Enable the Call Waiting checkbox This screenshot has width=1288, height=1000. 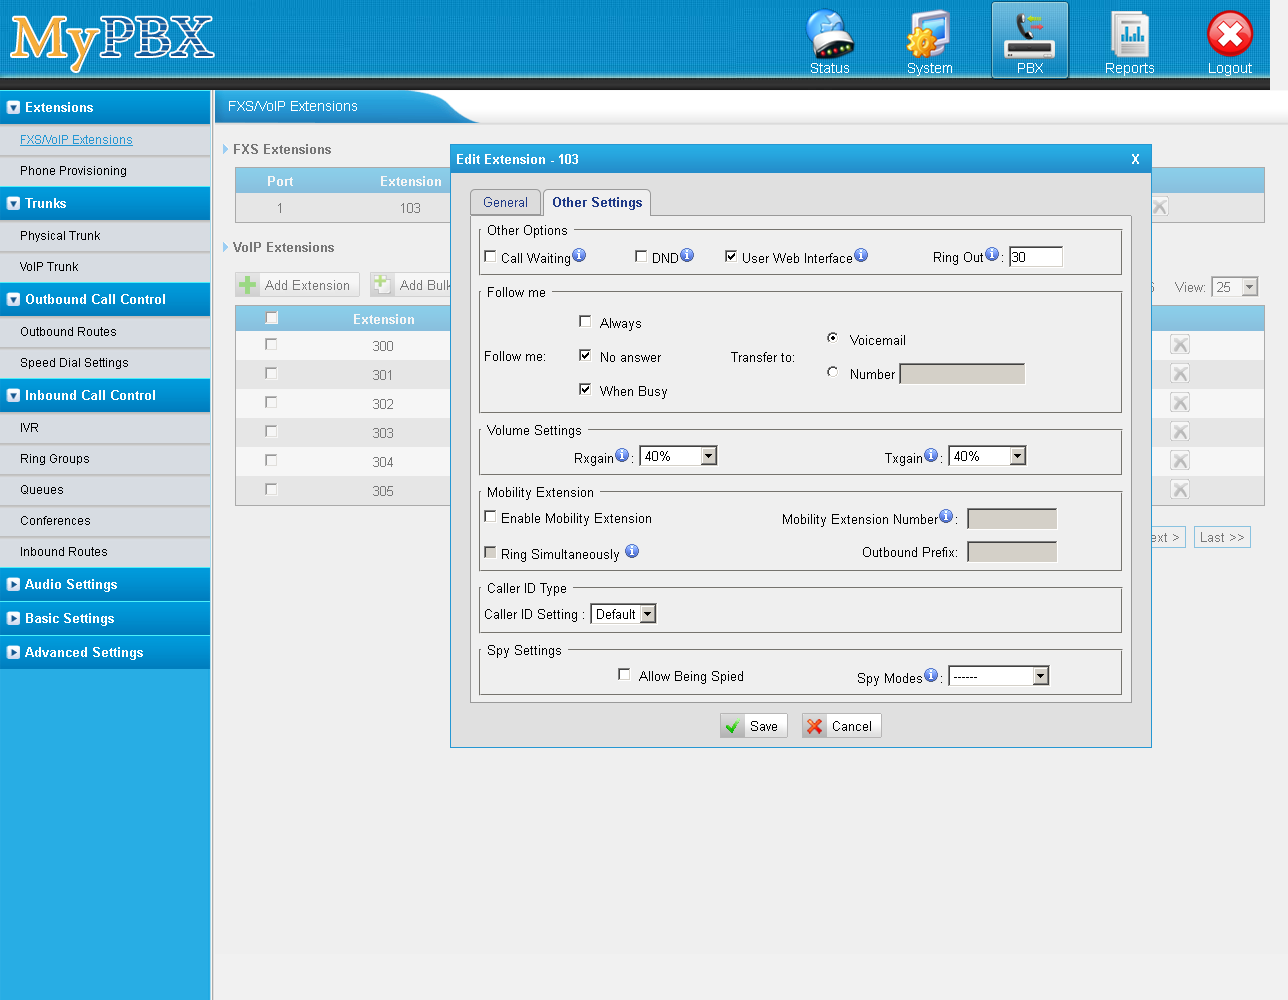point(490,256)
